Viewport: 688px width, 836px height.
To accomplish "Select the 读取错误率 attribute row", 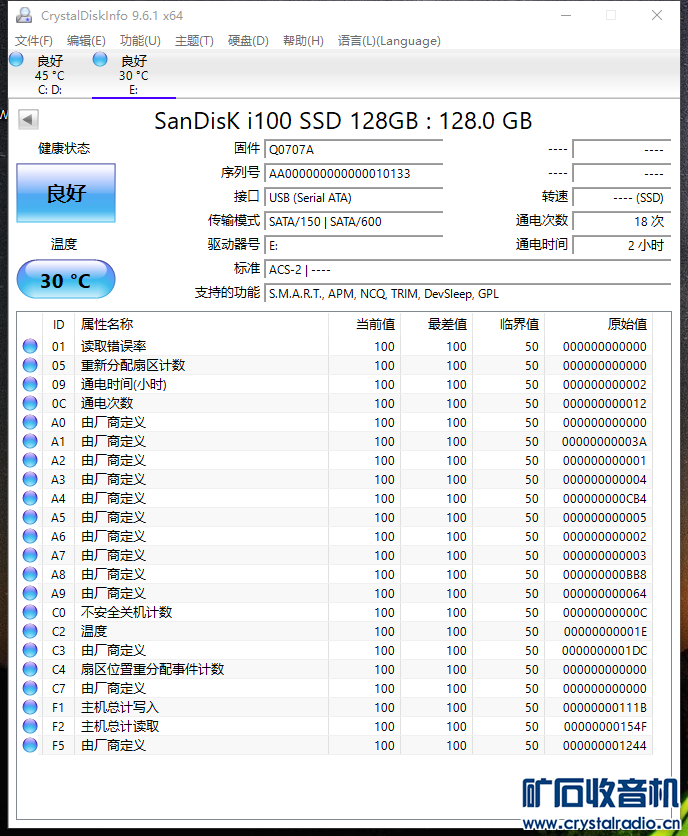I will [335, 347].
